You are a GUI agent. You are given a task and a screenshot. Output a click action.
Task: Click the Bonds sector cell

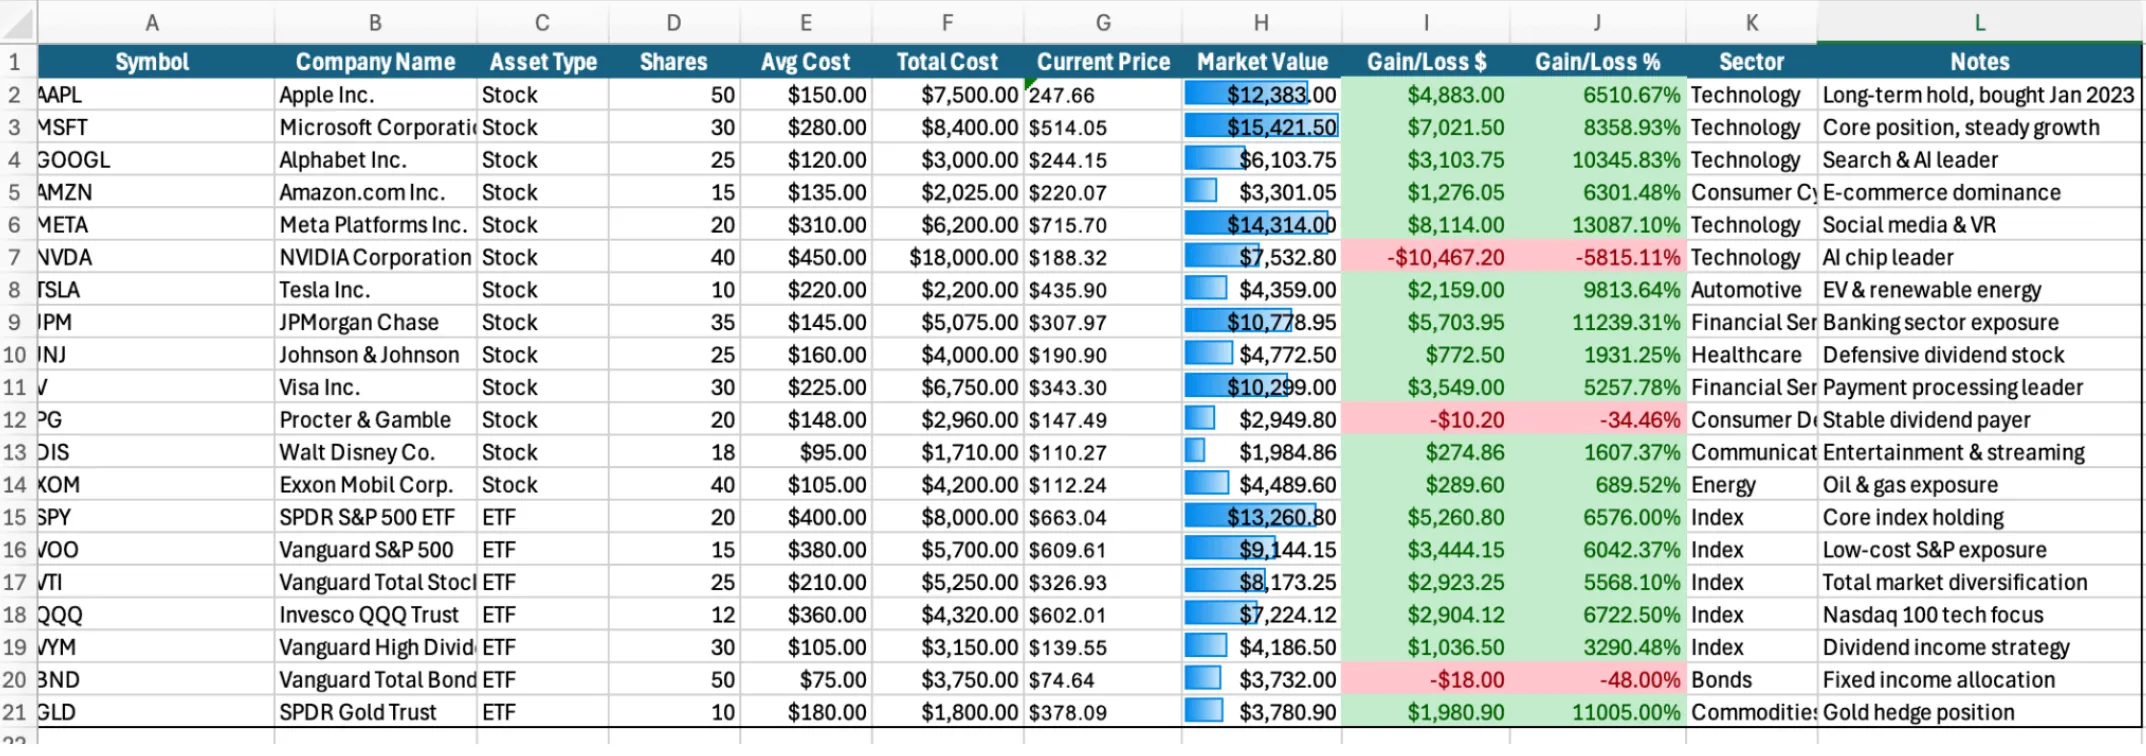(1751, 680)
